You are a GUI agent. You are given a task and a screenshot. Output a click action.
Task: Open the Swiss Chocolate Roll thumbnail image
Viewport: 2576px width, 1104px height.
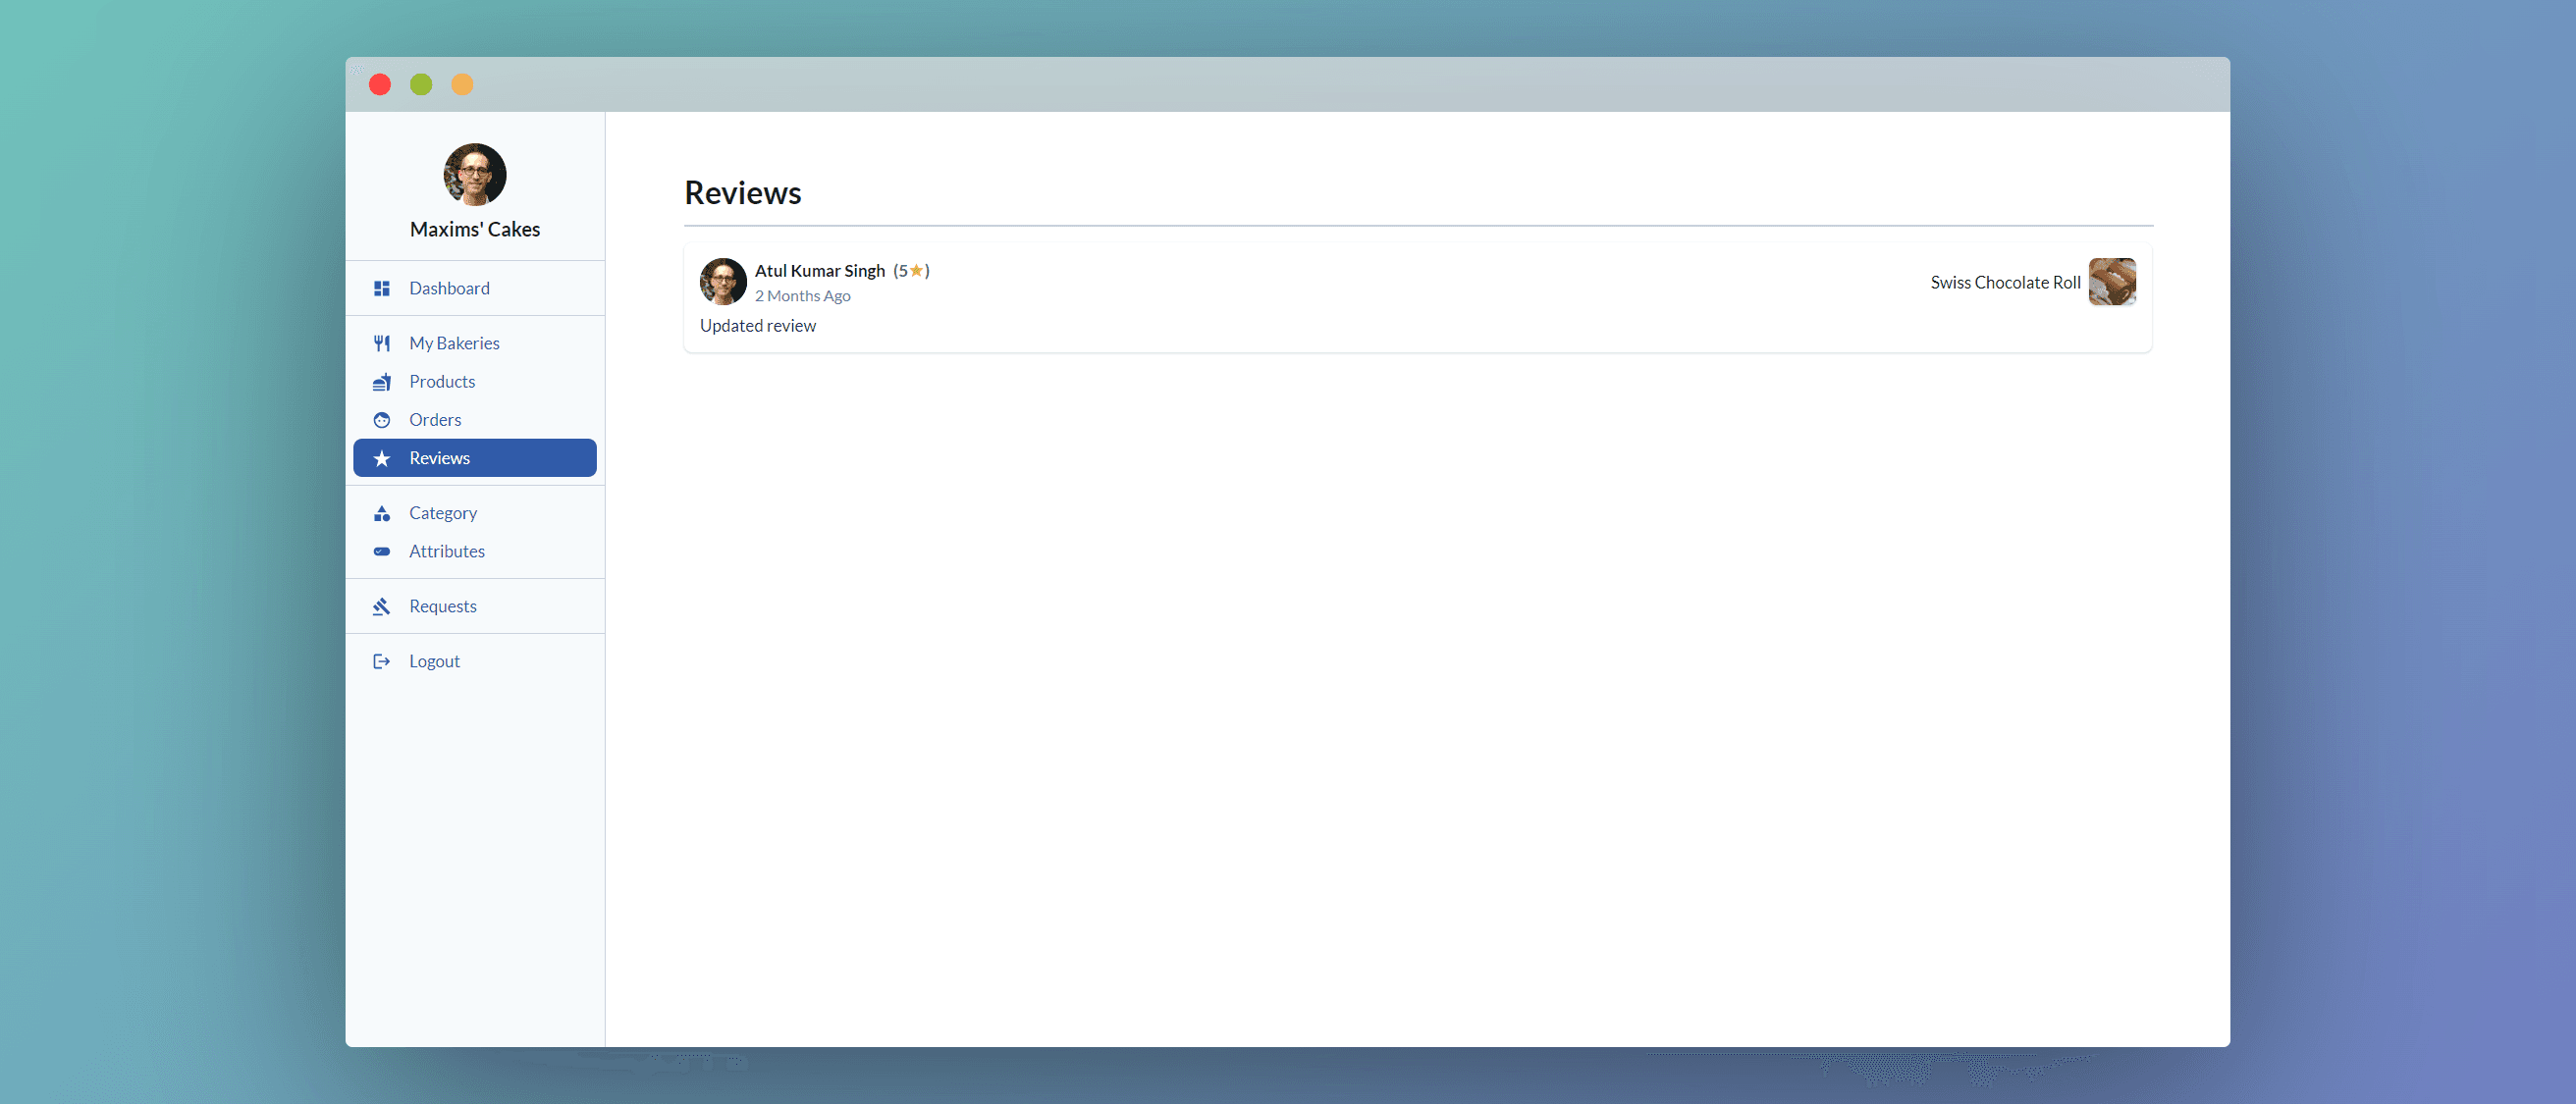click(x=2112, y=282)
